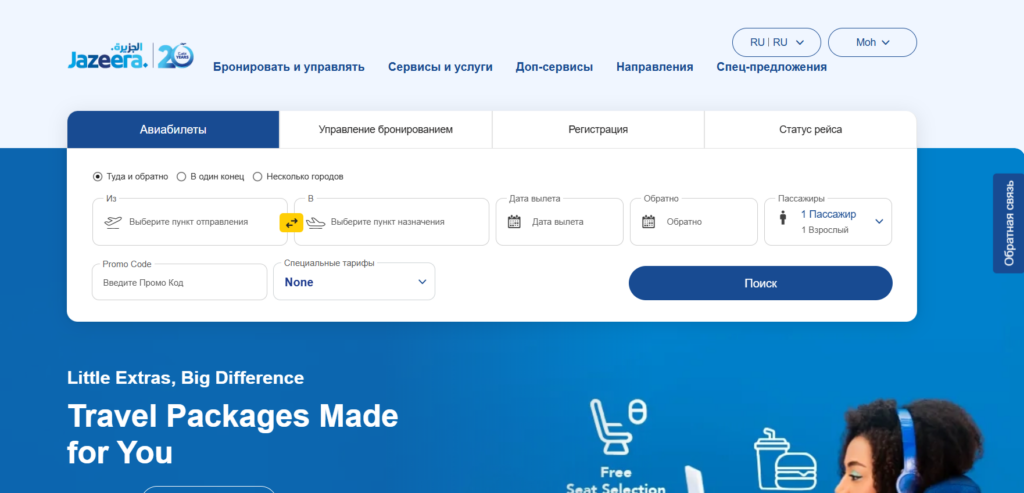Image resolution: width=1024 pixels, height=493 pixels.
Task: Open the 'Обратная связь' feedback side tab
Action: [1008, 223]
